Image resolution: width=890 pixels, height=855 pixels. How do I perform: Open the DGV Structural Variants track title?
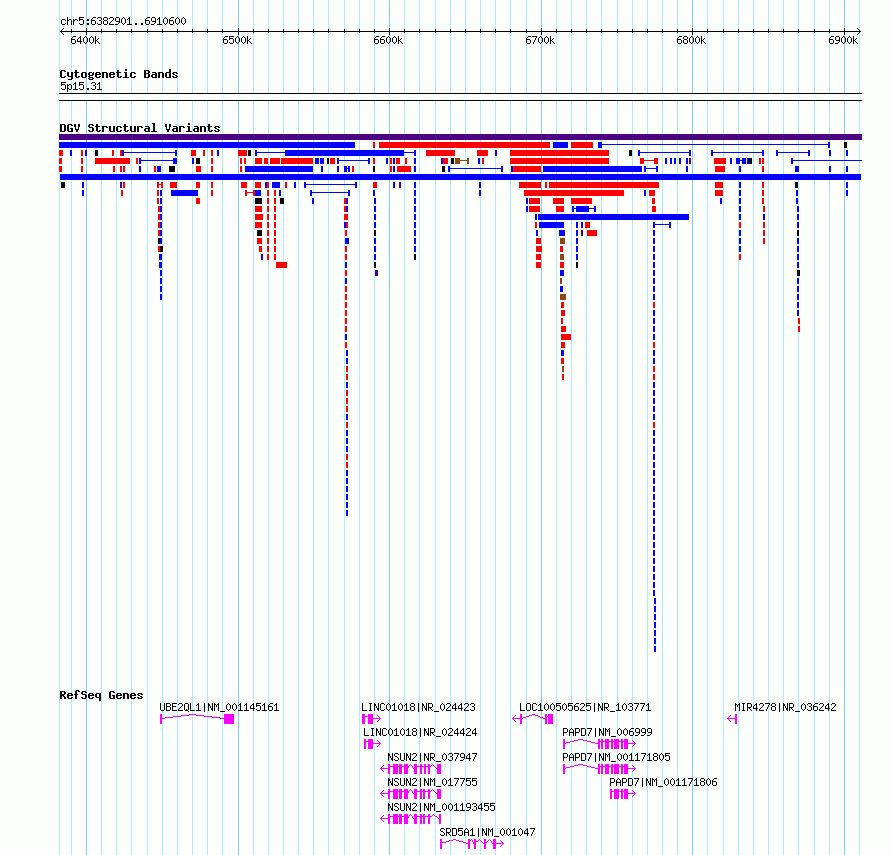pos(140,128)
